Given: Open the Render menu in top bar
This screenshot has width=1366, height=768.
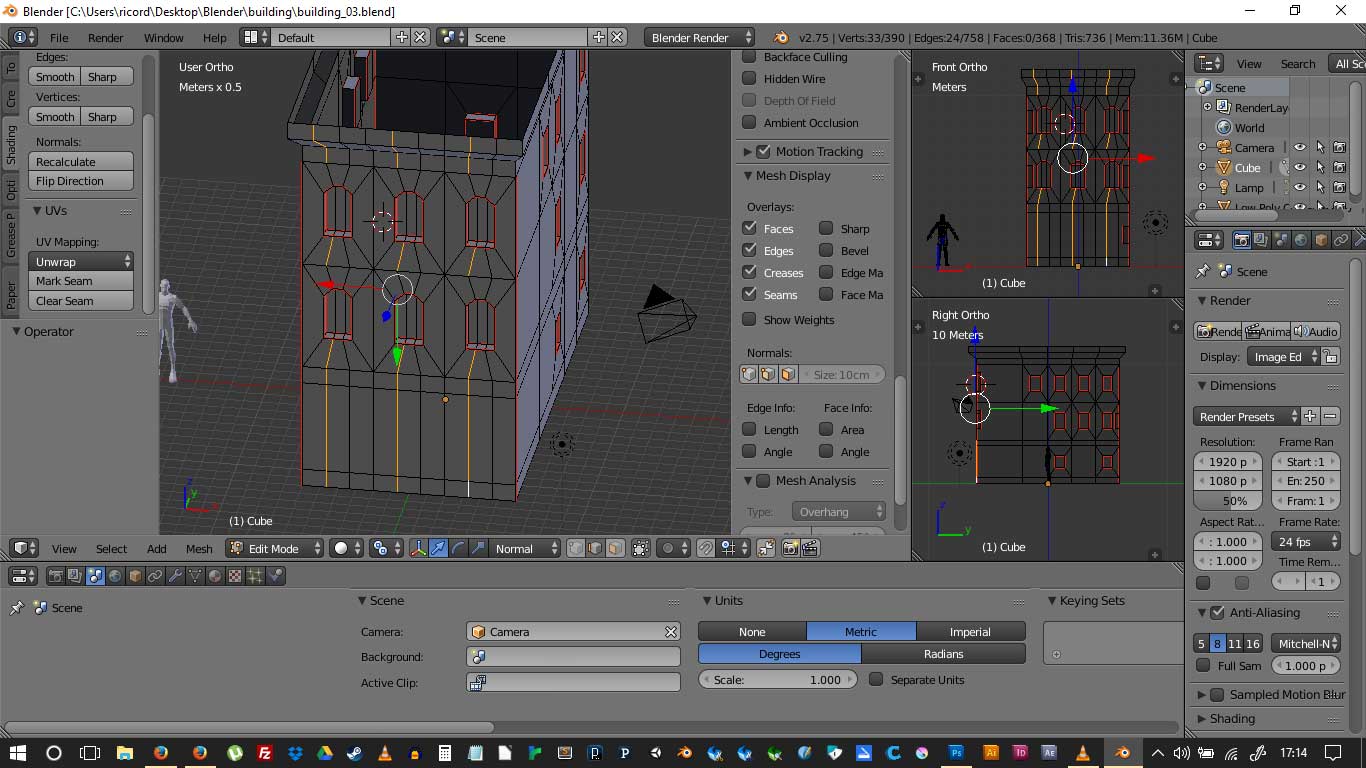Looking at the screenshot, I should [x=105, y=37].
